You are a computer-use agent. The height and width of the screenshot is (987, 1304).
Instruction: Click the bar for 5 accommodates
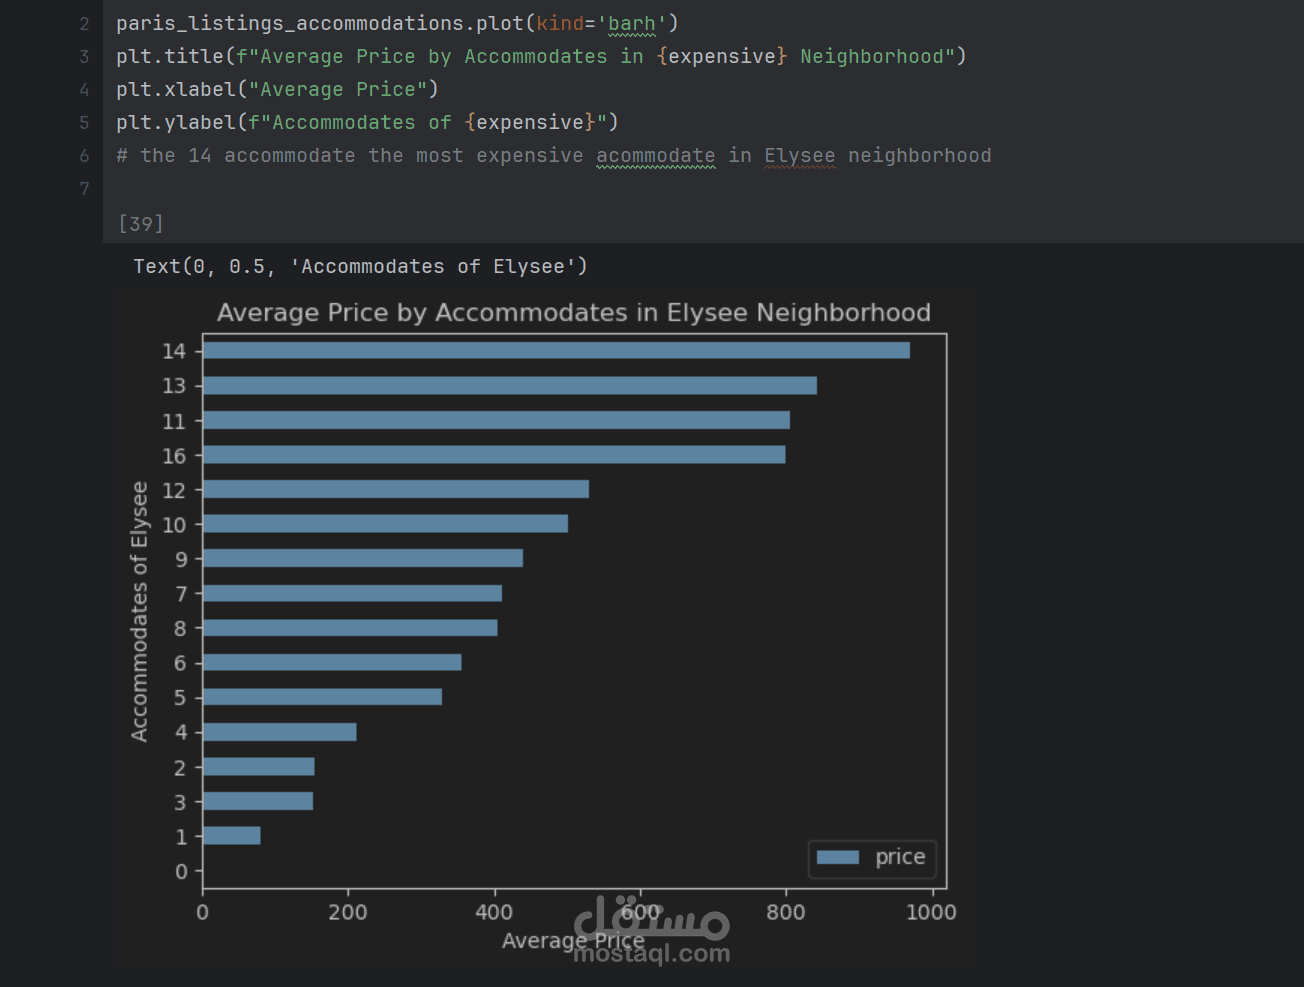coord(322,697)
